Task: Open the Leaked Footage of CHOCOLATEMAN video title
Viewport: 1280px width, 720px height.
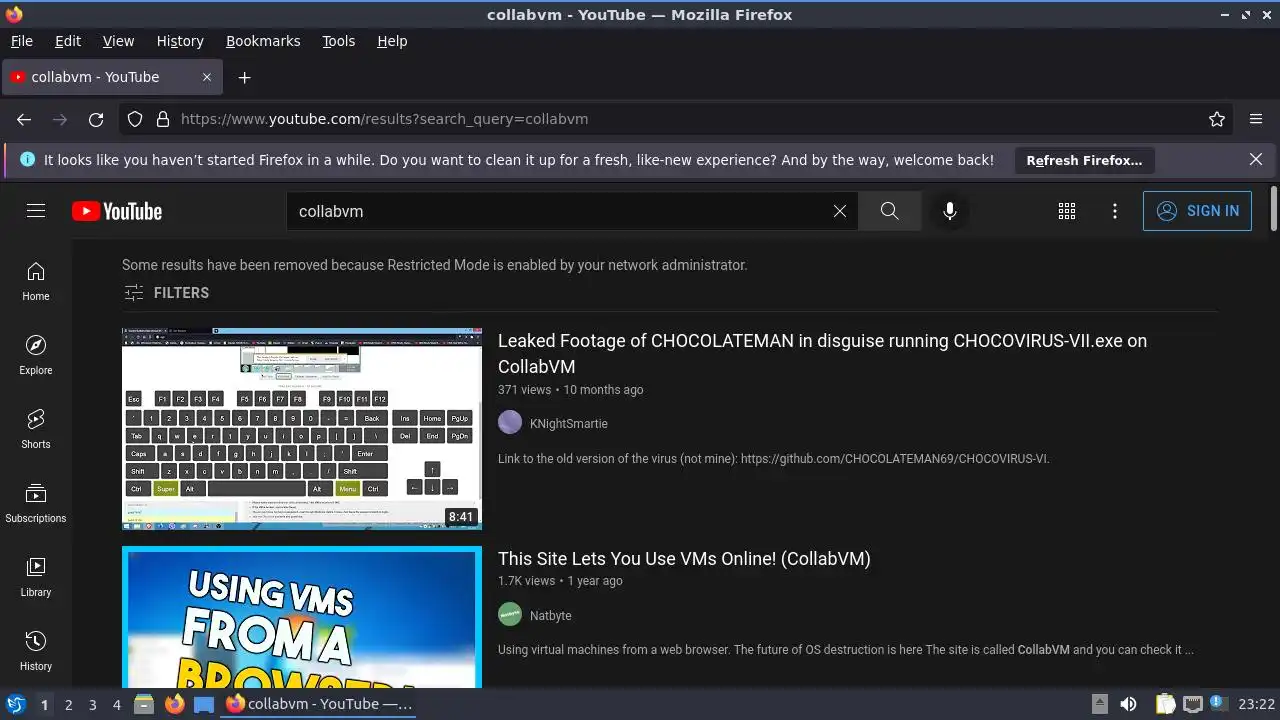Action: click(822, 353)
